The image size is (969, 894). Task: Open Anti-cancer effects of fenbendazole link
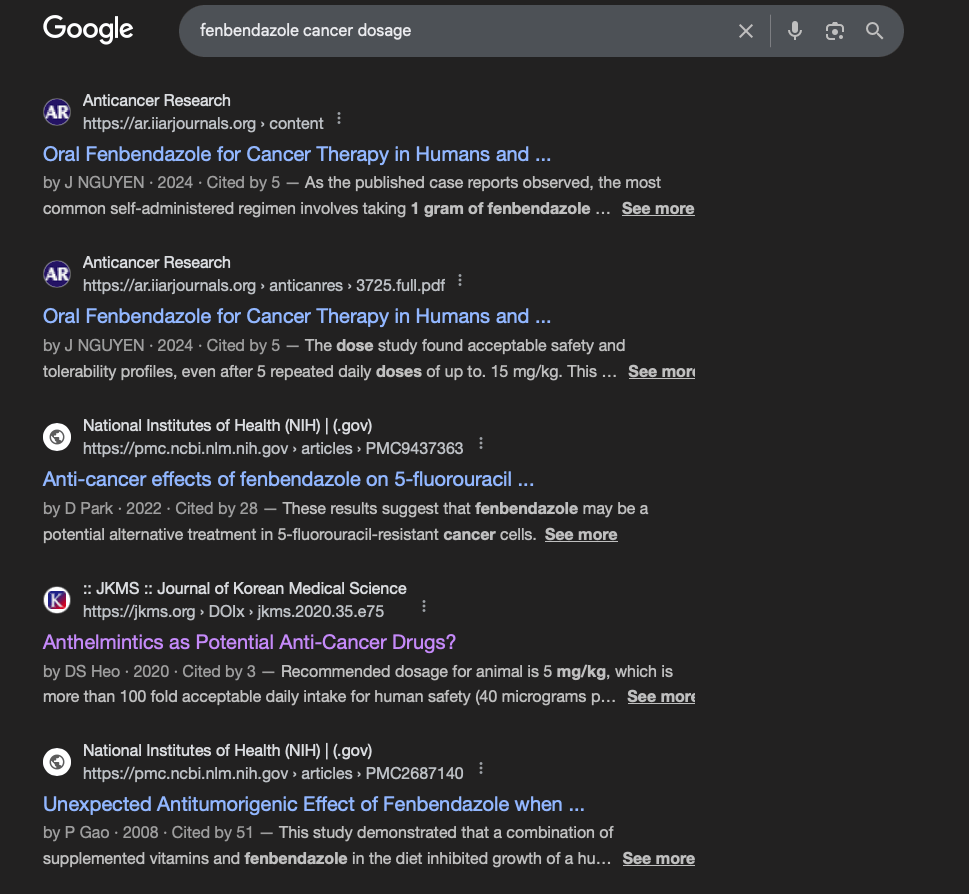(x=288, y=479)
